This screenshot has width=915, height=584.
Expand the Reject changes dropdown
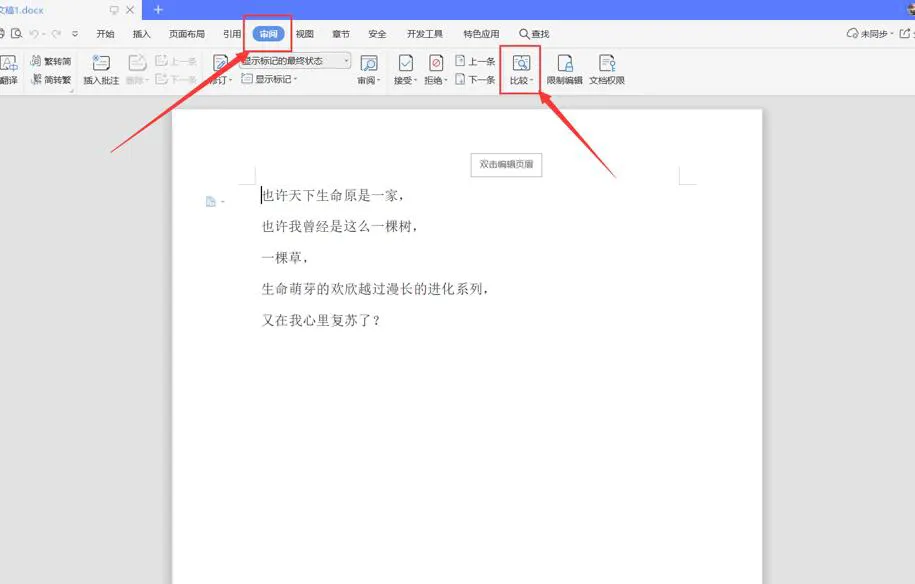pos(435,80)
